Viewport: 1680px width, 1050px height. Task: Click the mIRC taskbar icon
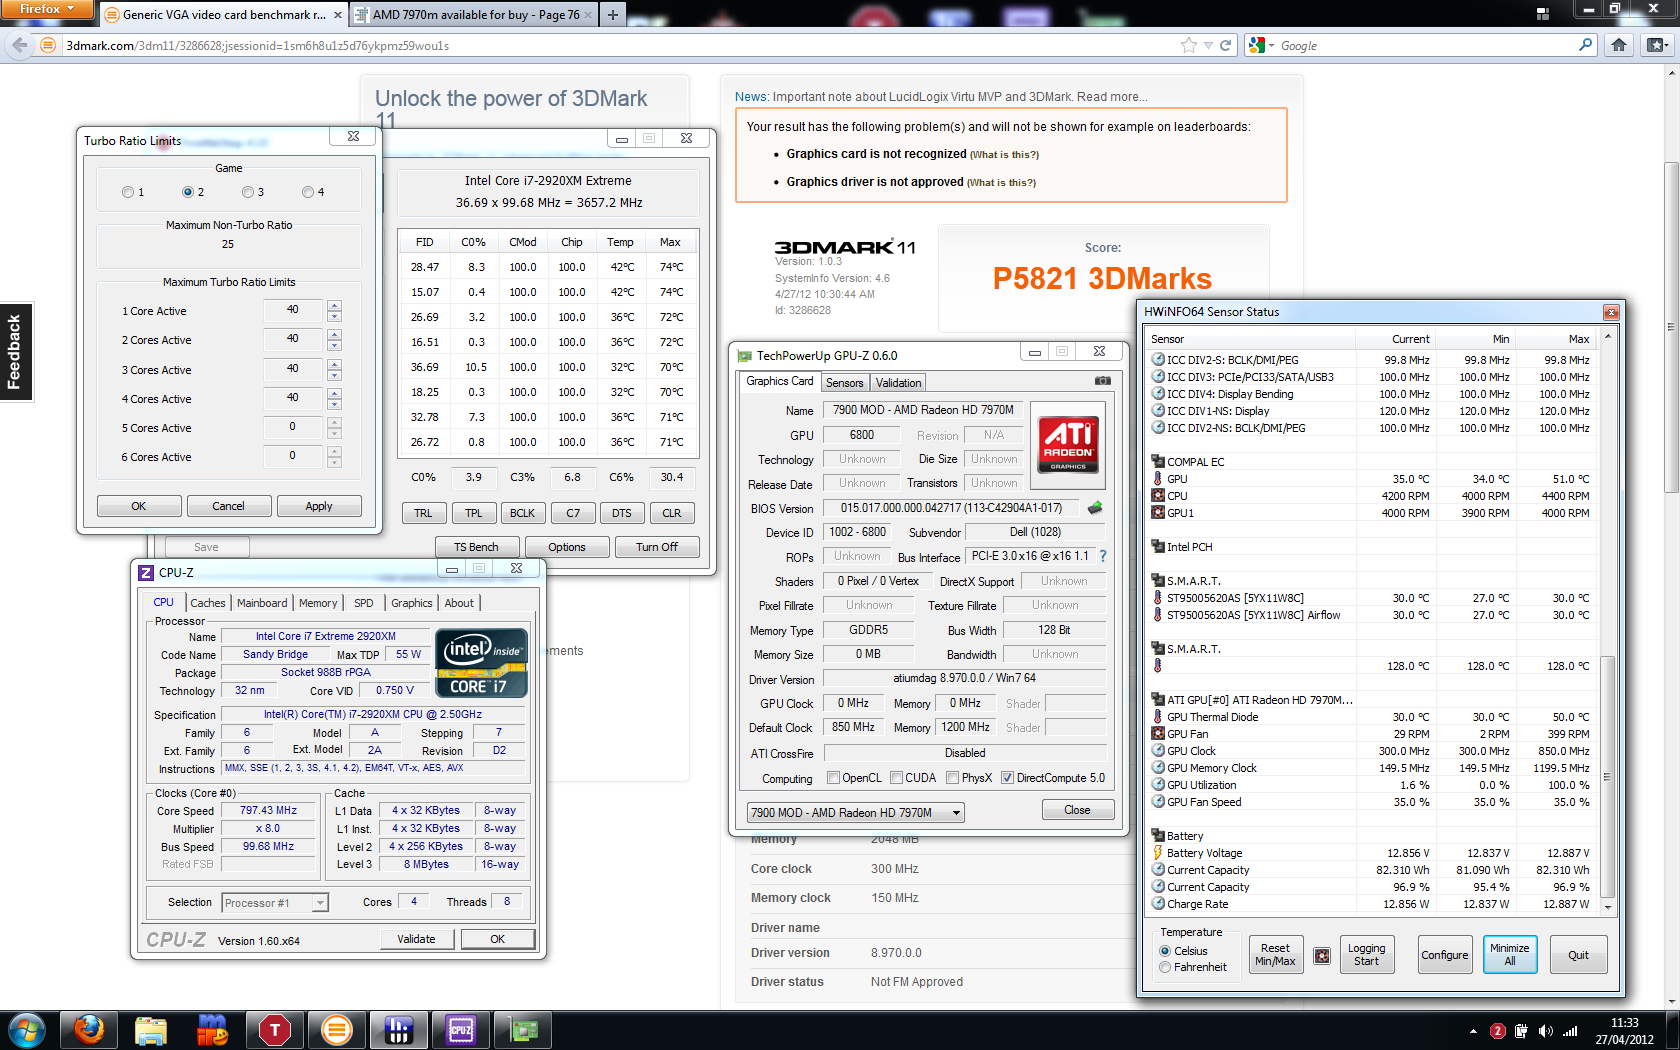(213, 1029)
